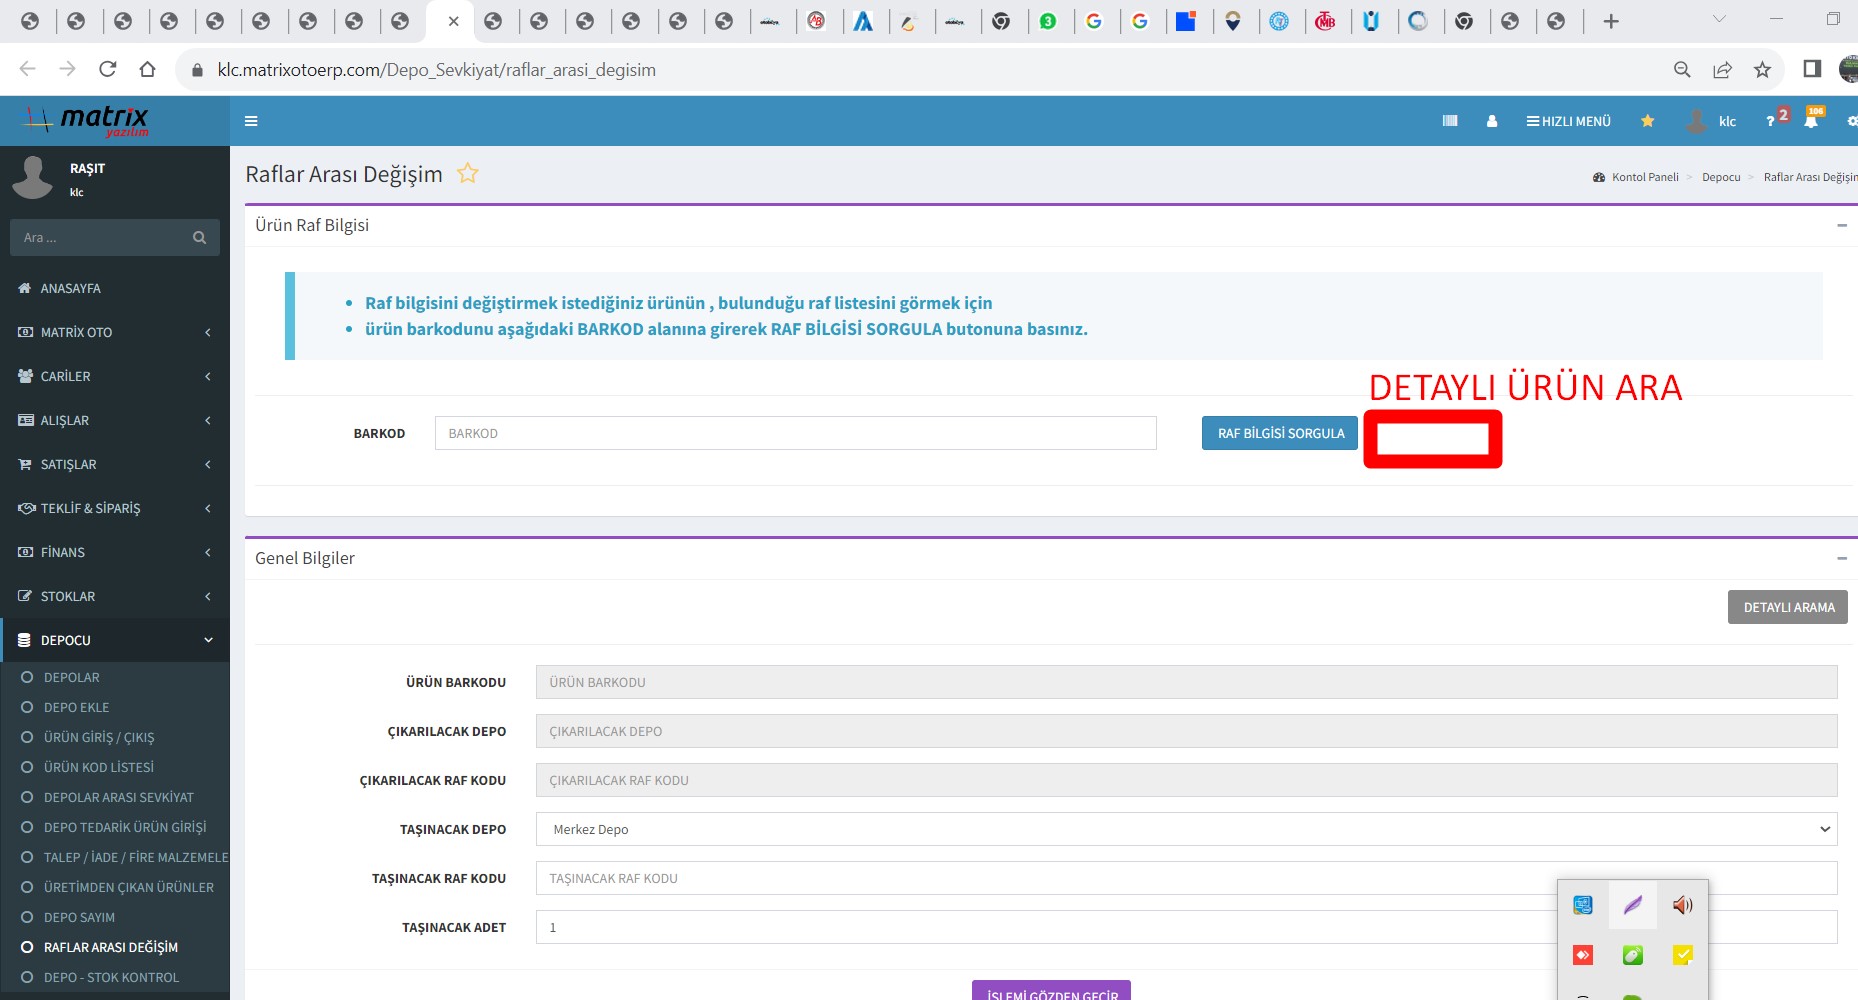The height and width of the screenshot is (1000, 1858).
Task: Go to DEPOLAR ARASI SEVKİYAT page
Action: (x=118, y=797)
